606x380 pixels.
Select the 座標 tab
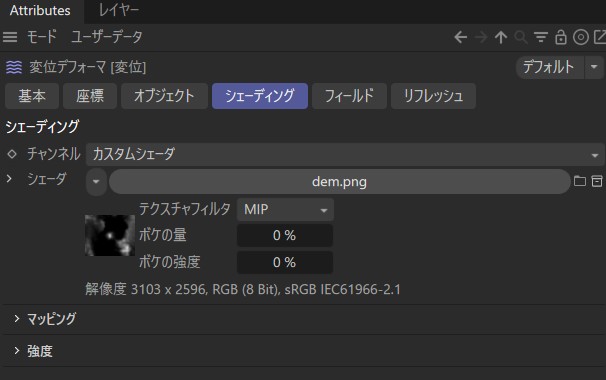[90, 96]
